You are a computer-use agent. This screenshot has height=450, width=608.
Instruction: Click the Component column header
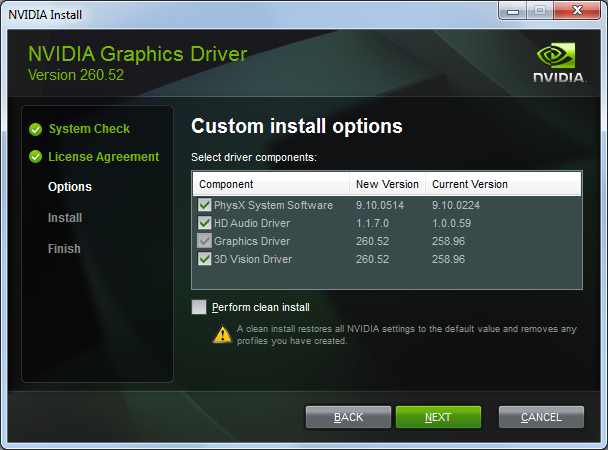(271, 184)
